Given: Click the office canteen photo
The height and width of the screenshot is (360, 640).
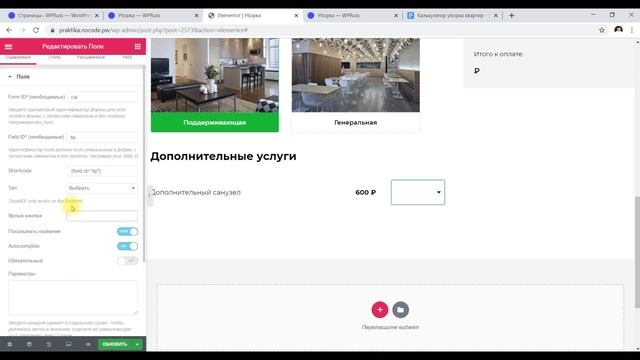Looking at the screenshot, I should click(356, 75).
